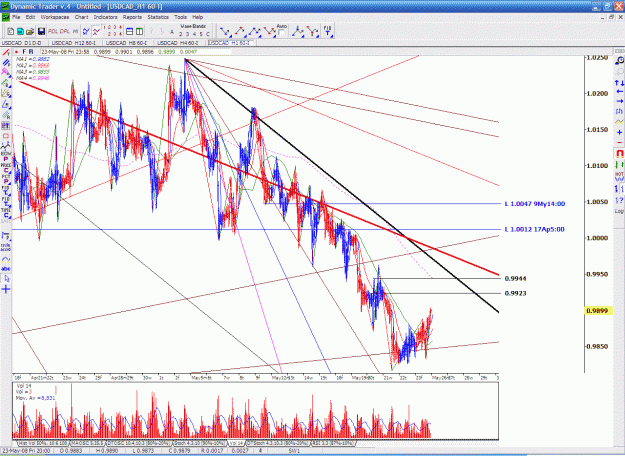Click the red minus icon in right sidebar

(x=619, y=142)
